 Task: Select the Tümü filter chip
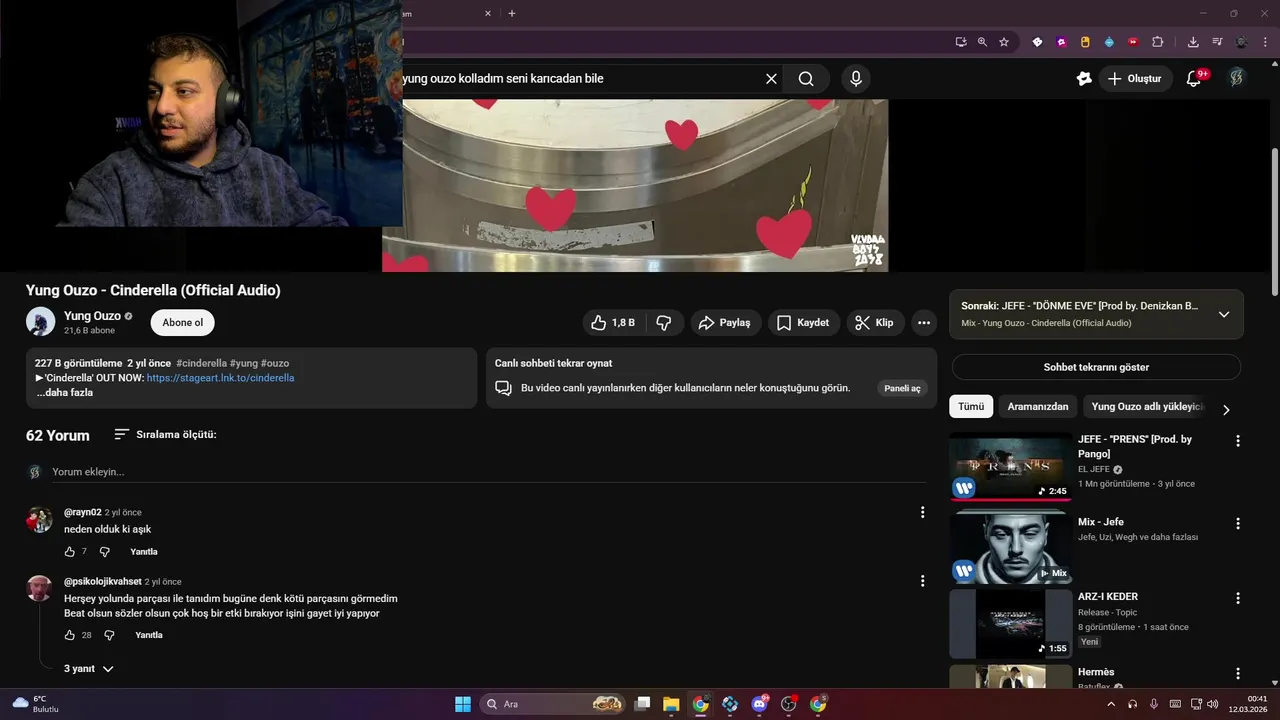[971, 407]
